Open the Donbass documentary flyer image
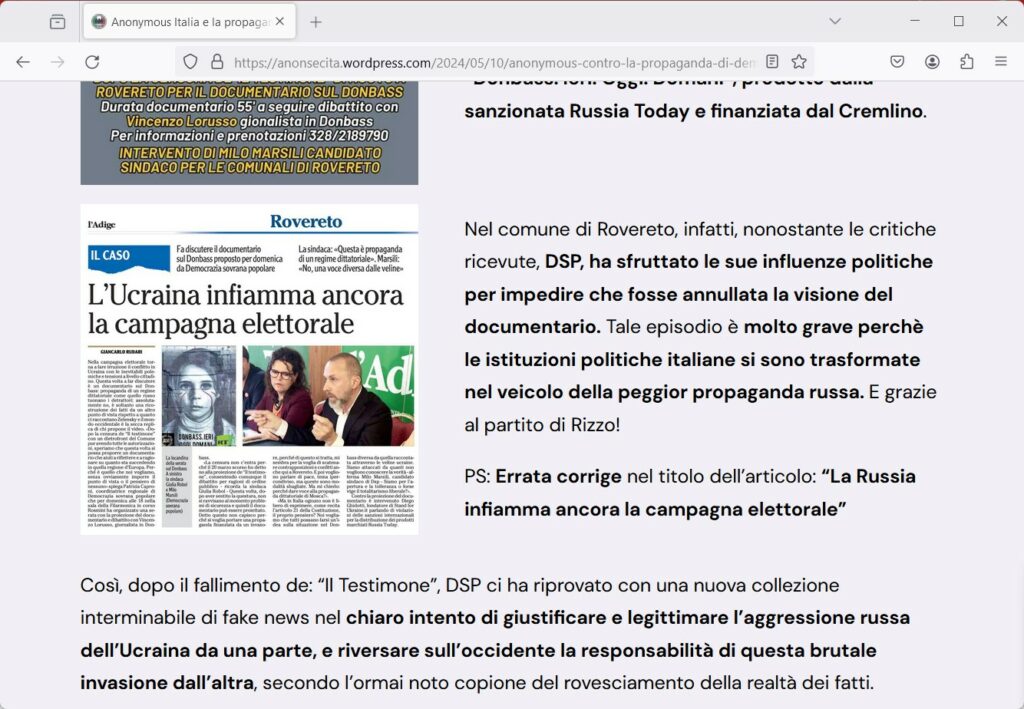This screenshot has width=1024, height=709. 249,132
